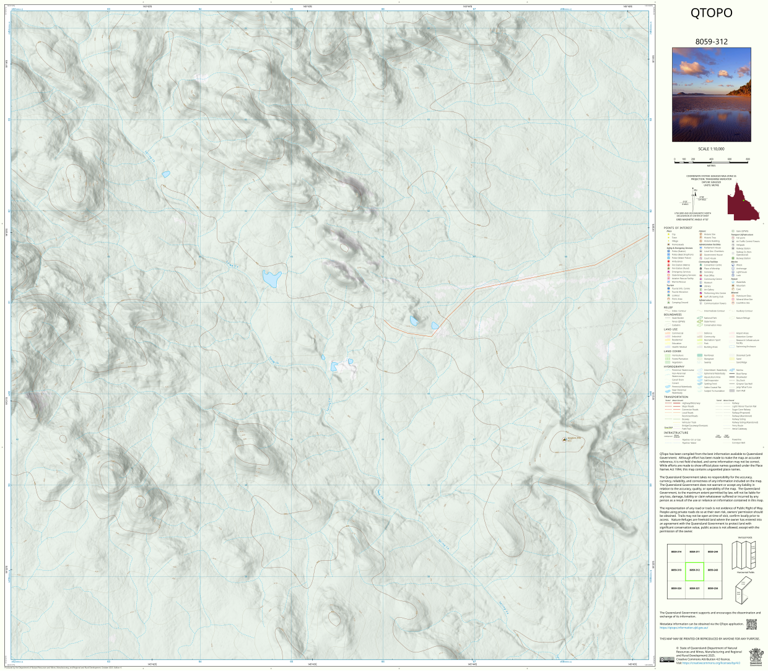Click the Queensland Government coat of arms

[757, 655]
